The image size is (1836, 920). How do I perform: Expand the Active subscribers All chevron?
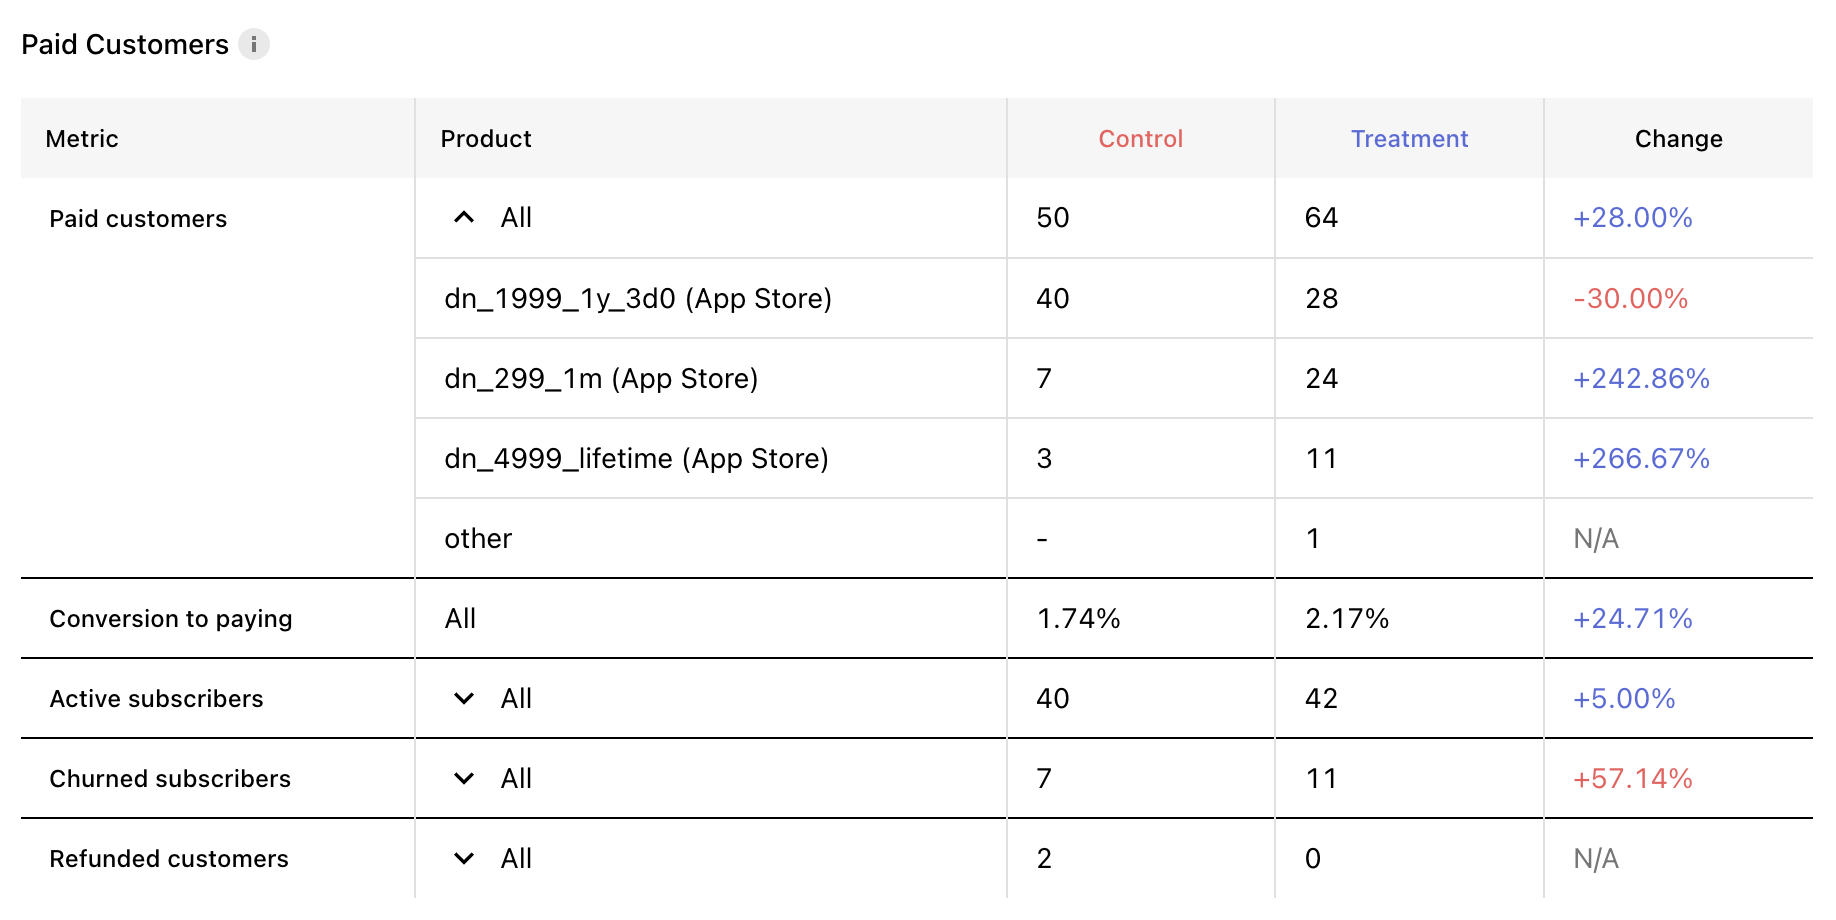tap(464, 698)
